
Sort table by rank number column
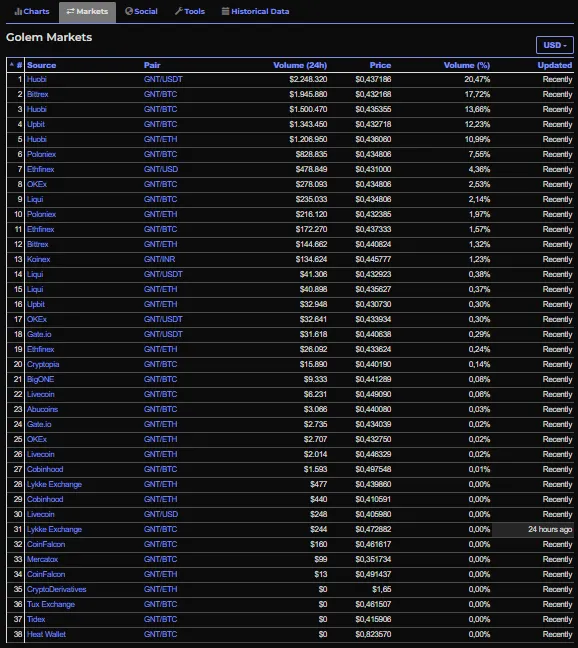click(x=16, y=65)
